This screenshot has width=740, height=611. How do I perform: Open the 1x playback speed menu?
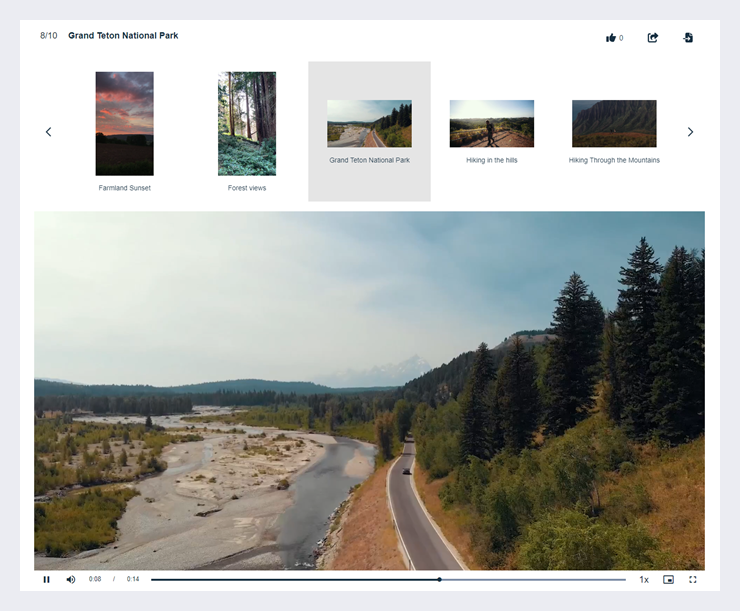click(644, 579)
